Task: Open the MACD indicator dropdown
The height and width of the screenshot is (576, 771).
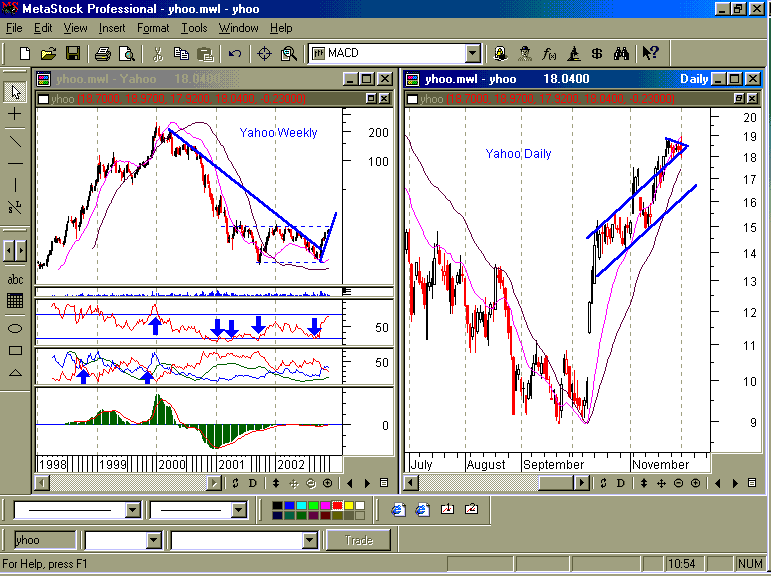Action: [473, 53]
